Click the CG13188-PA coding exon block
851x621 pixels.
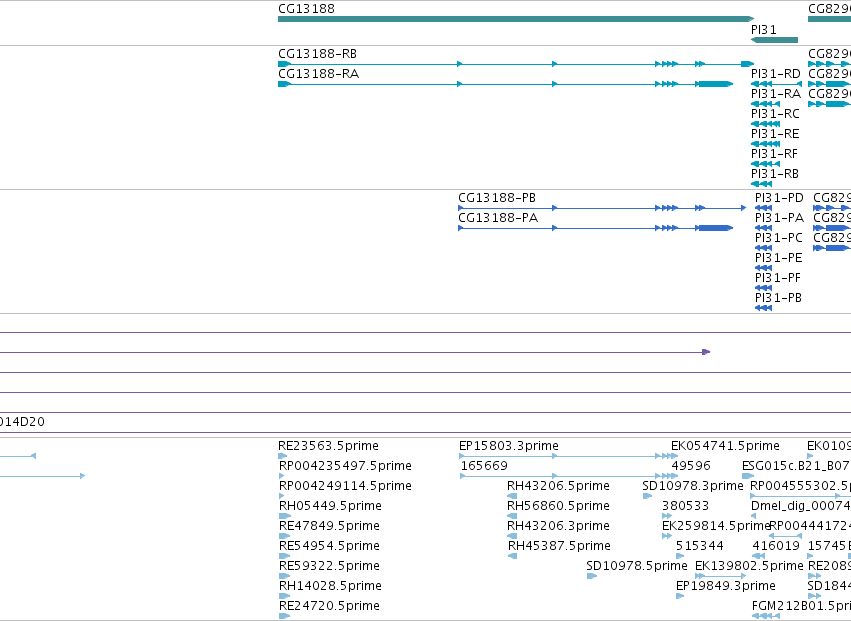tap(714, 228)
